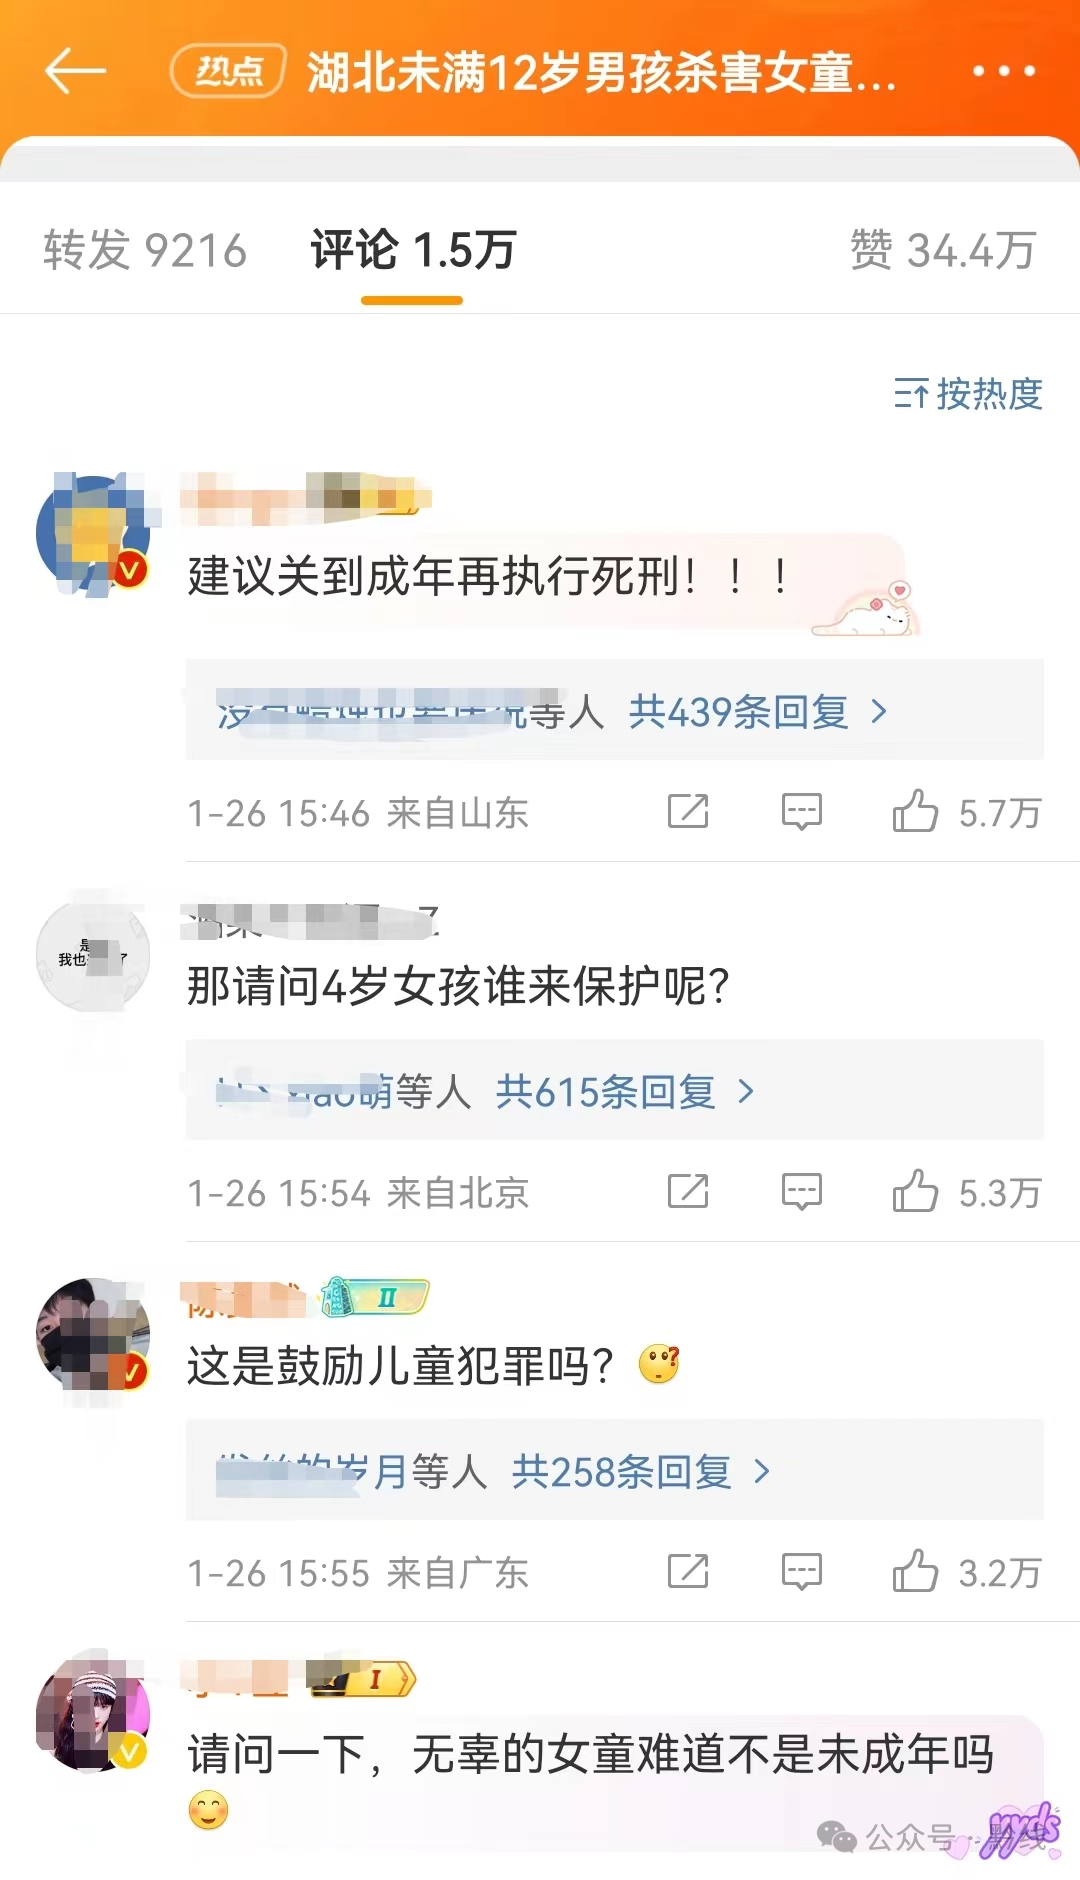Expand 共258条回复 replies
The image size is (1080, 1880).
(642, 1472)
